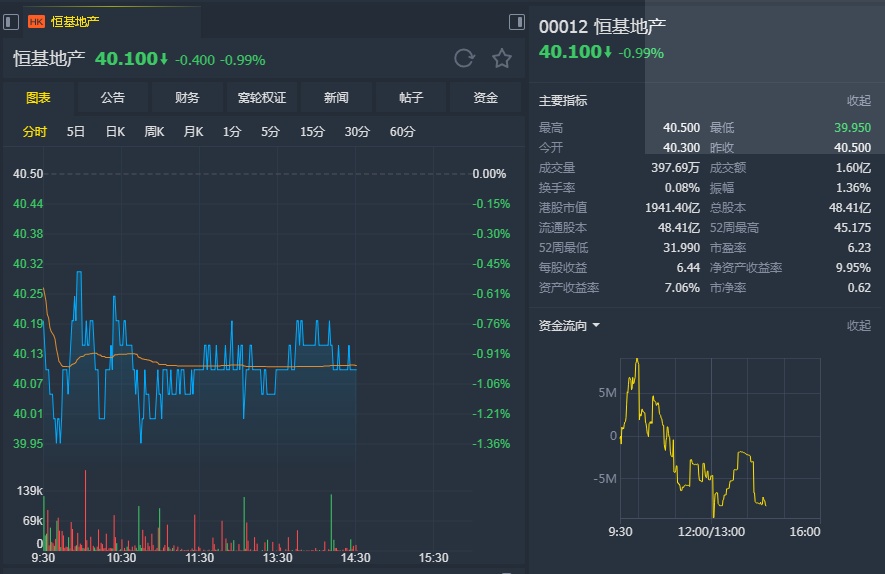This screenshot has width=885, height=574.
Task: Select the 日K chart period
Action: pos(115,132)
